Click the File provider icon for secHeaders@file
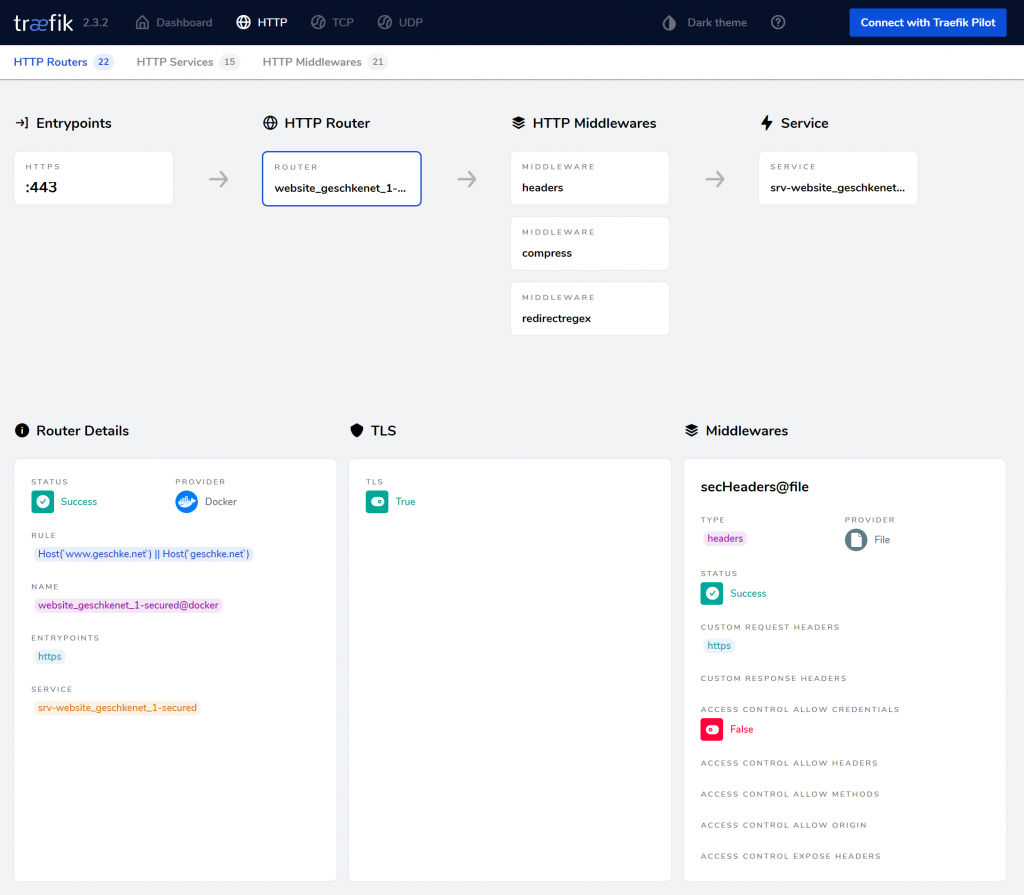The width and height of the screenshot is (1024, 895). tap(855, 539)
